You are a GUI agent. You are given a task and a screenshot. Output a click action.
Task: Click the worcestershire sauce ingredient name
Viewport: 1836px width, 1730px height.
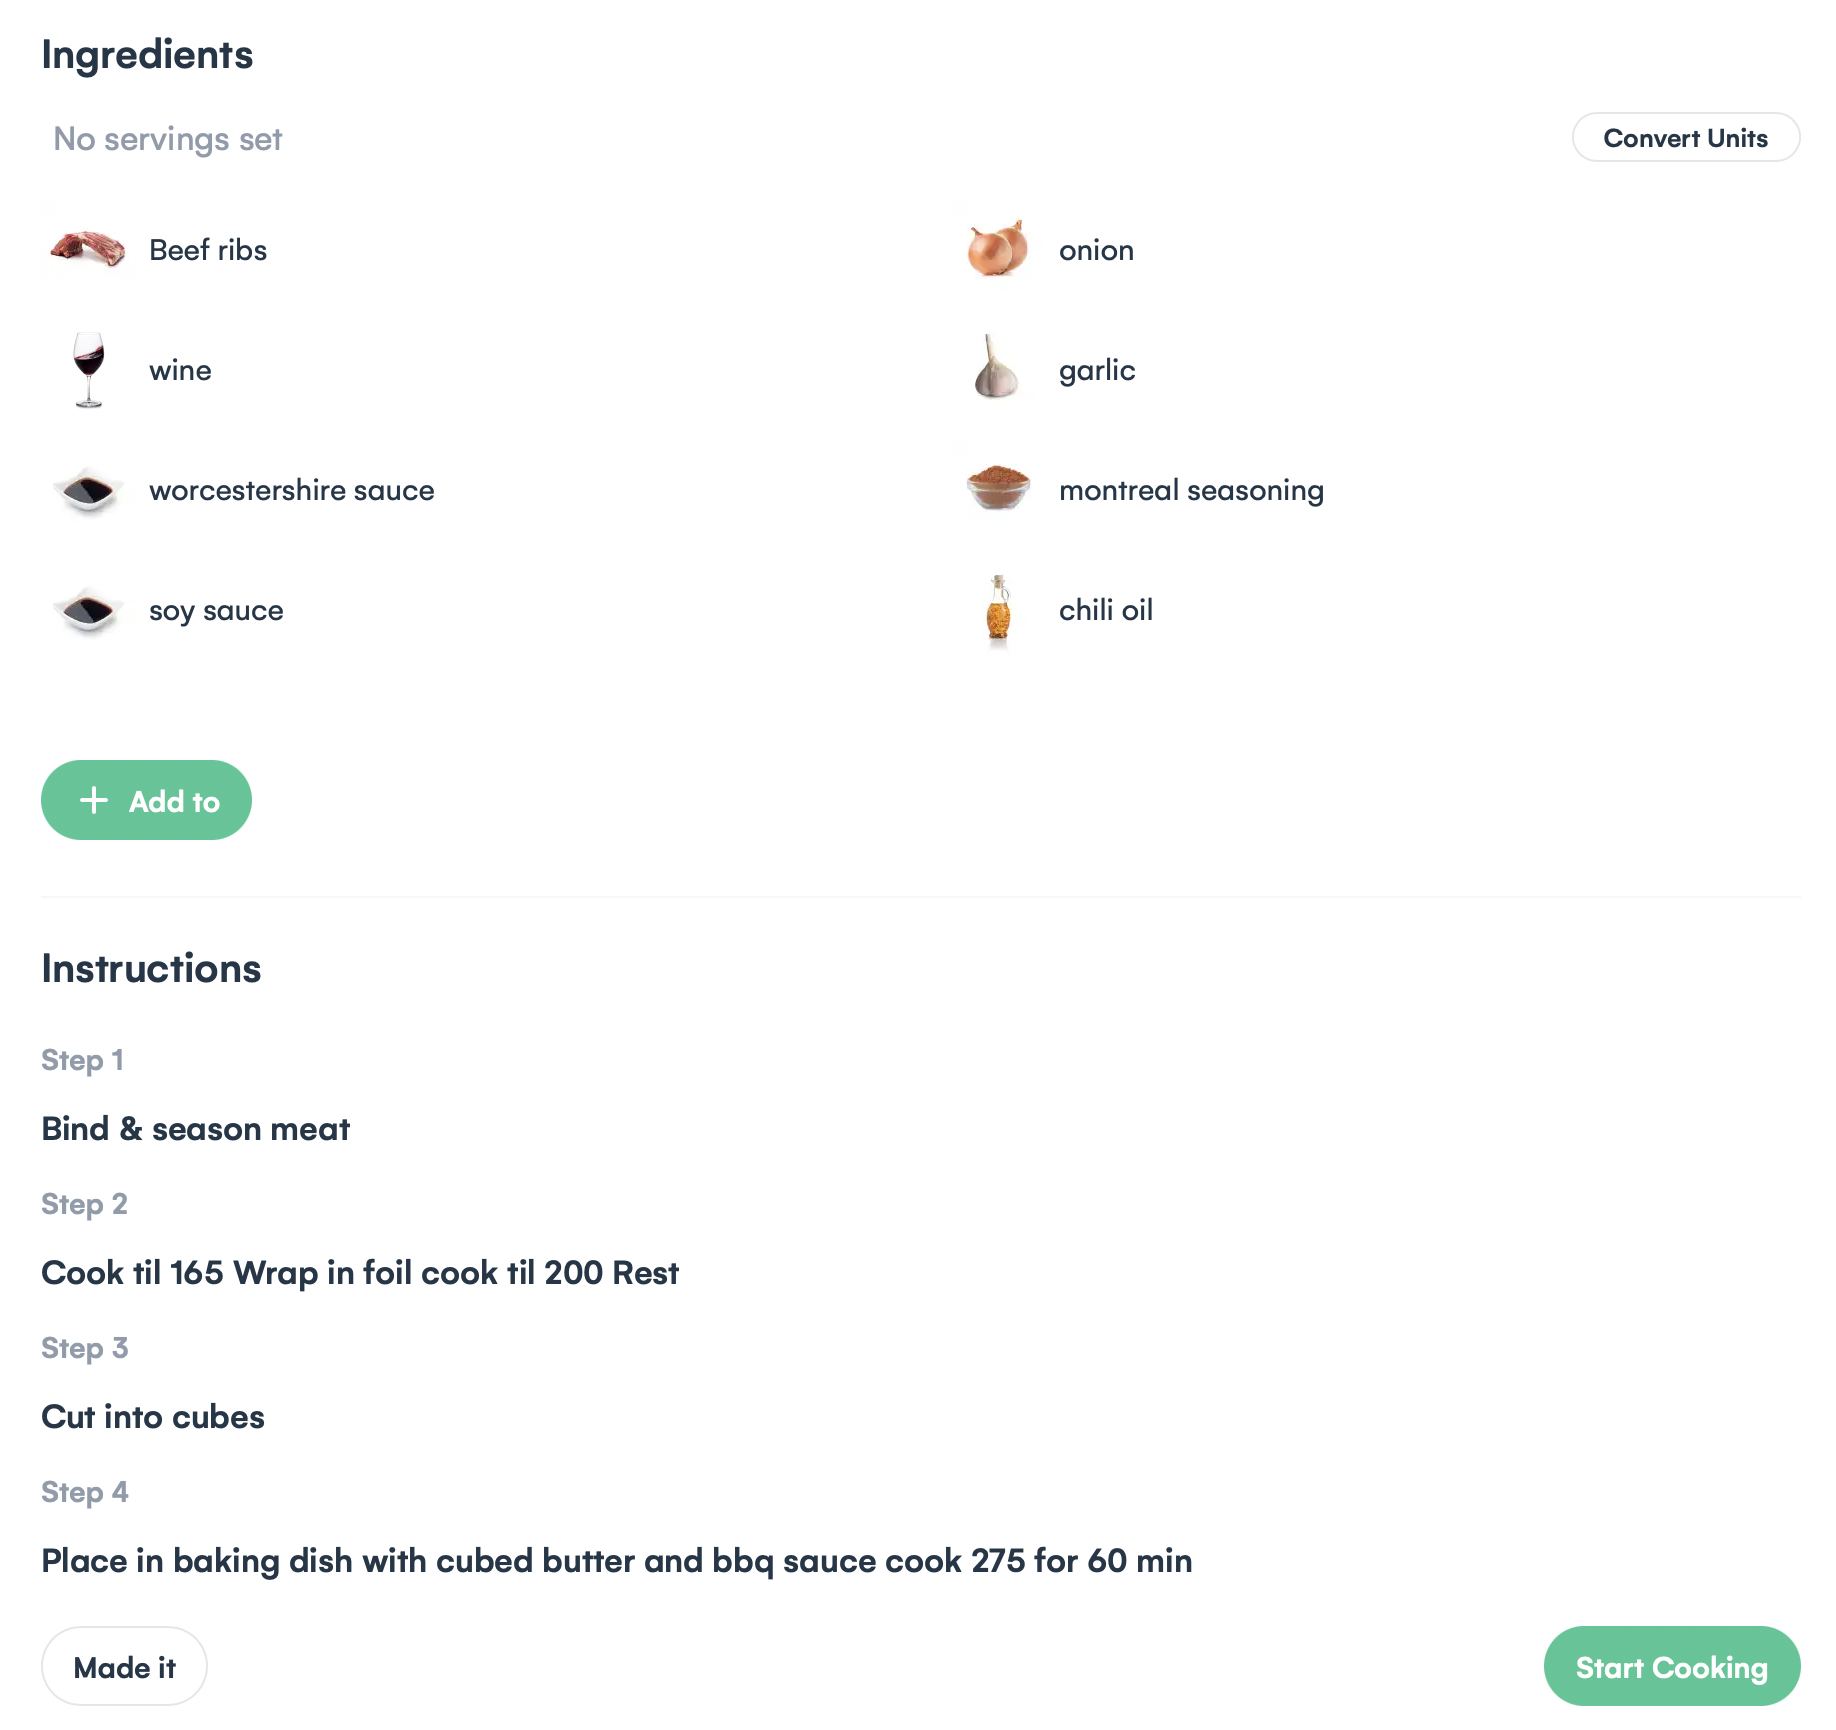click(292, 490)
